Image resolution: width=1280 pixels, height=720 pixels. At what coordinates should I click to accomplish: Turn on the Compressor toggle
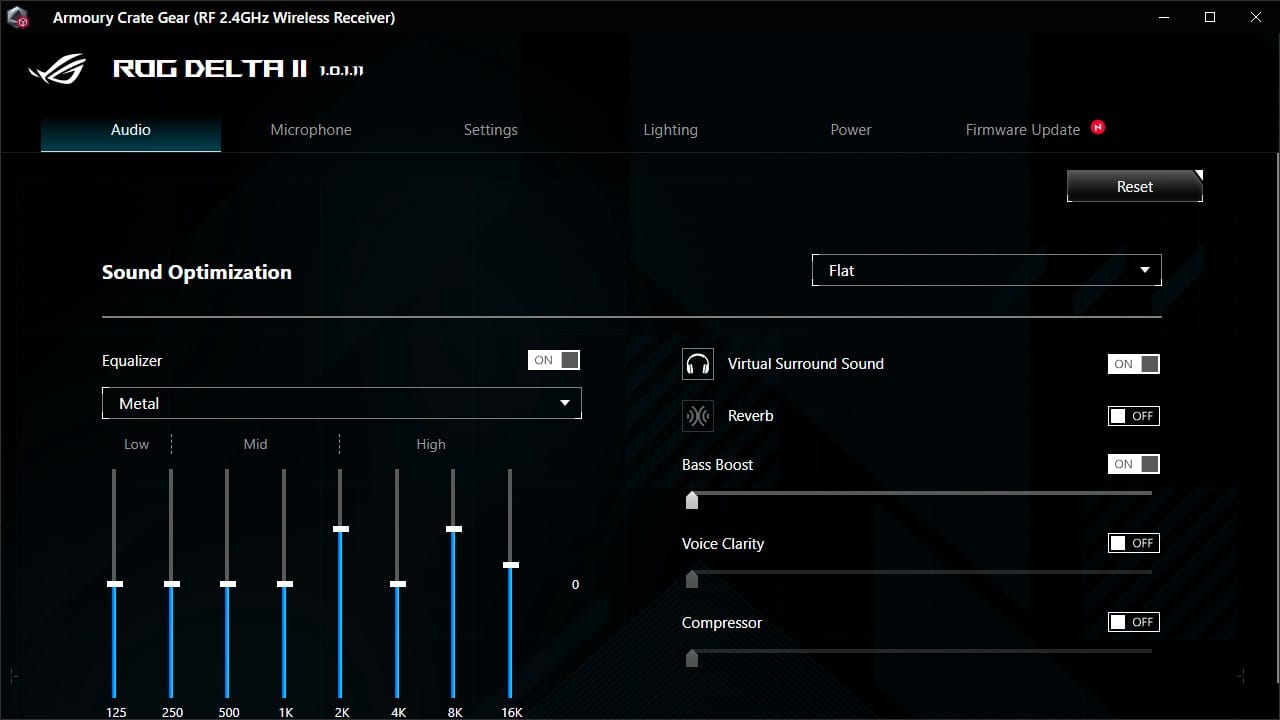(1133, 622)
